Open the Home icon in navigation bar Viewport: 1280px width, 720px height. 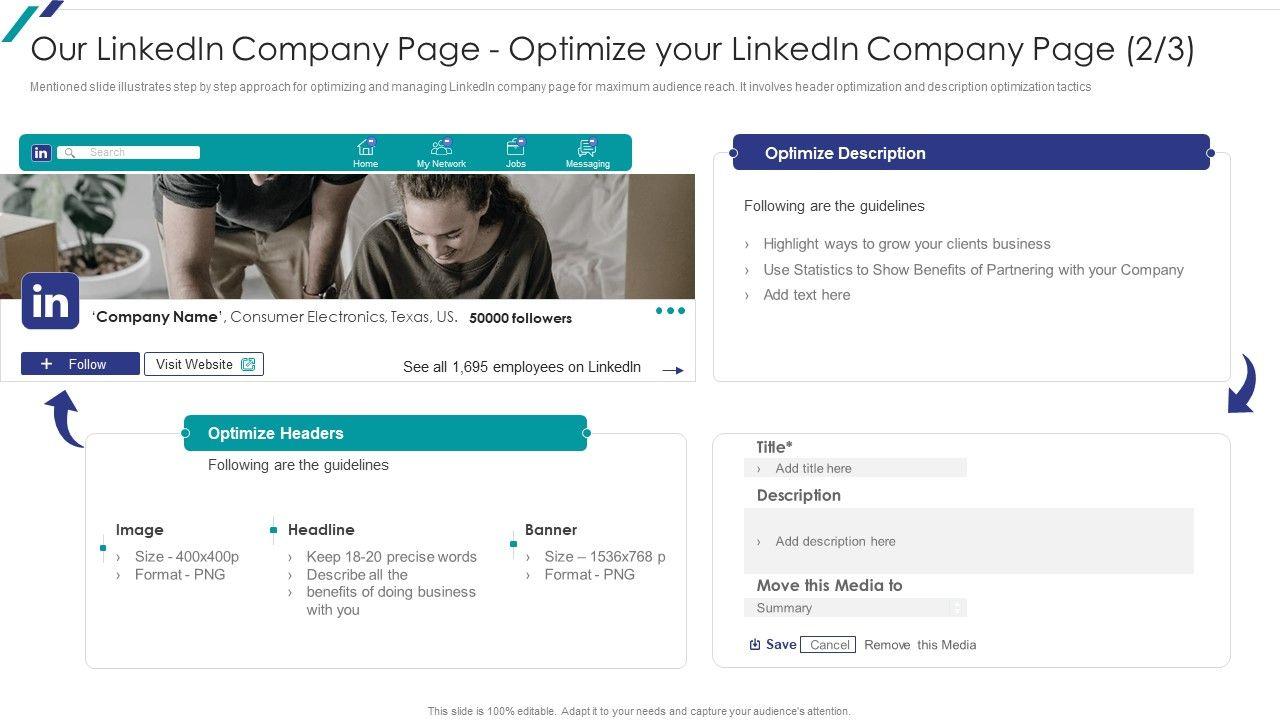pos(366,148)
